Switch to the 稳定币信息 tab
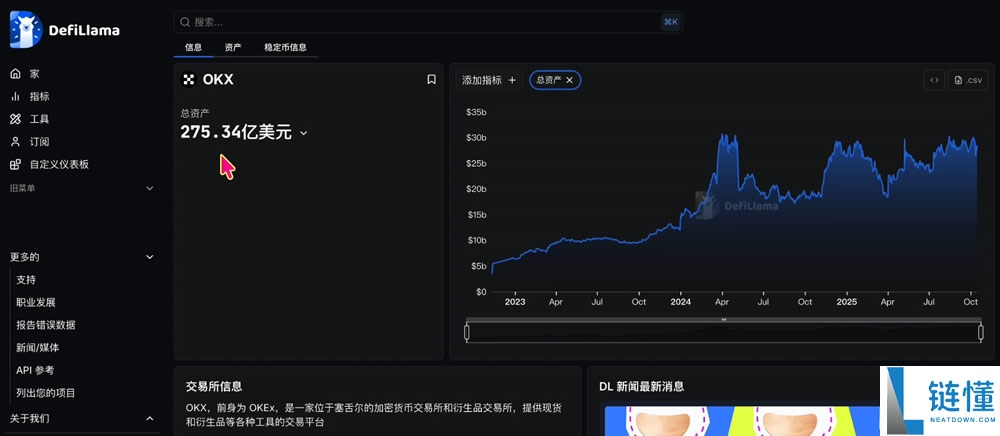 click(x=285, y=47)
